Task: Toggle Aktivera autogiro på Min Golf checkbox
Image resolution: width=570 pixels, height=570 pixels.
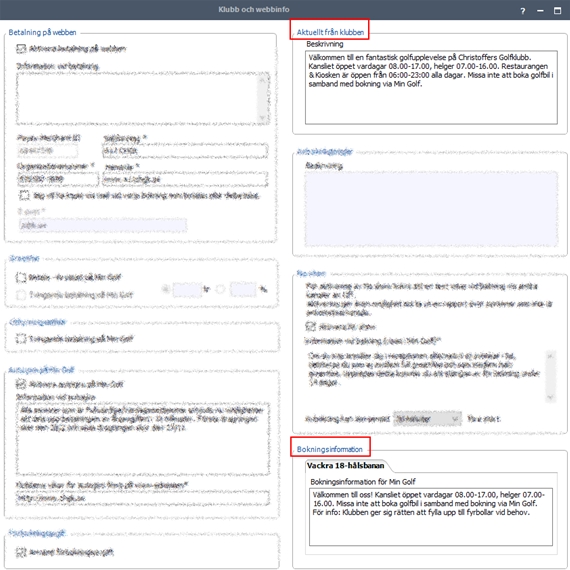Action: [21, 384]
